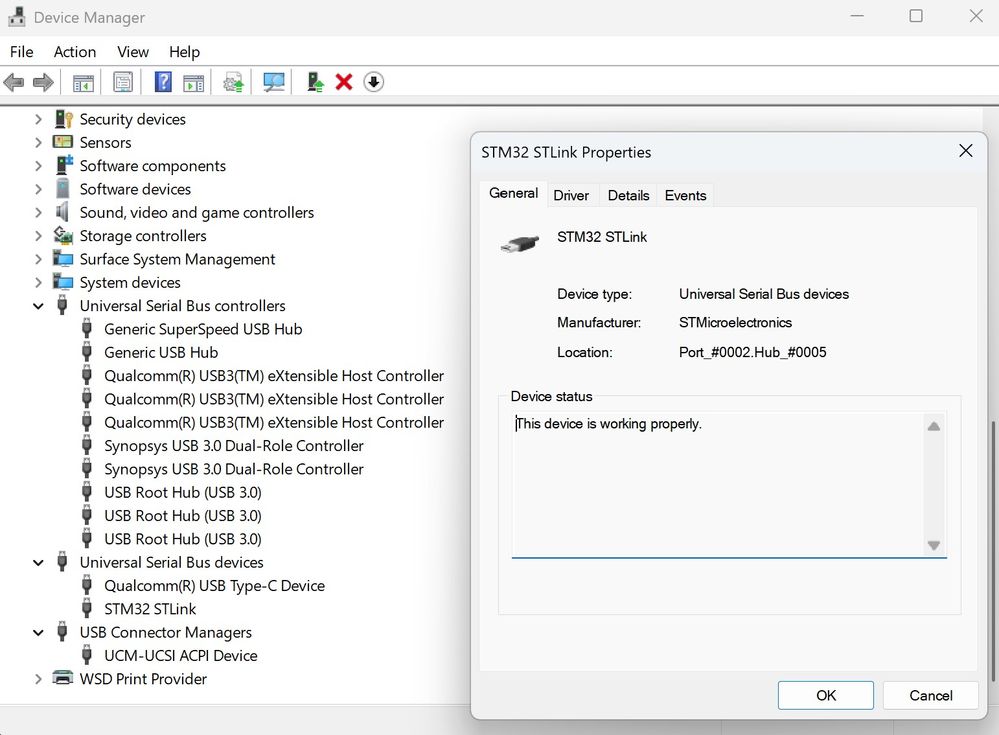
Task: Switch to the Driver tab
Action: (x=571, y=196)
